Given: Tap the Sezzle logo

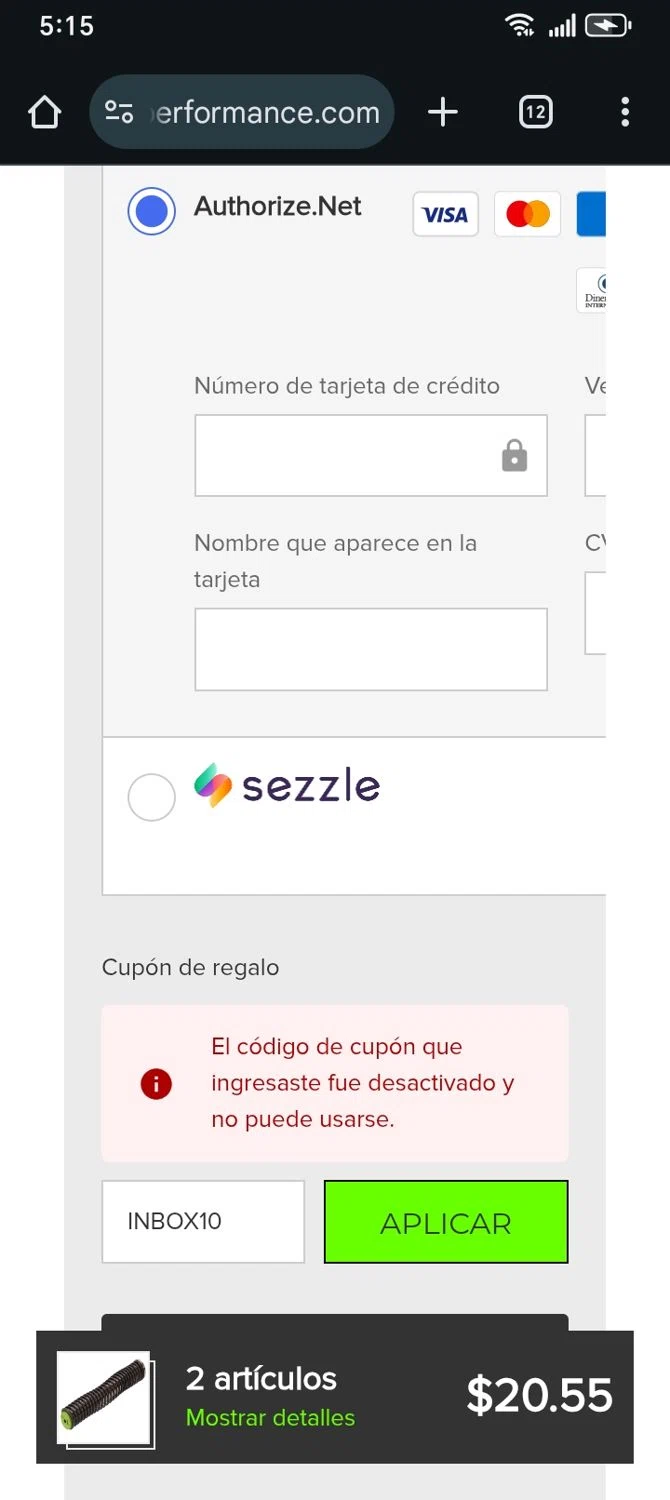Looking at the screenshot, I should coord(287,786).
